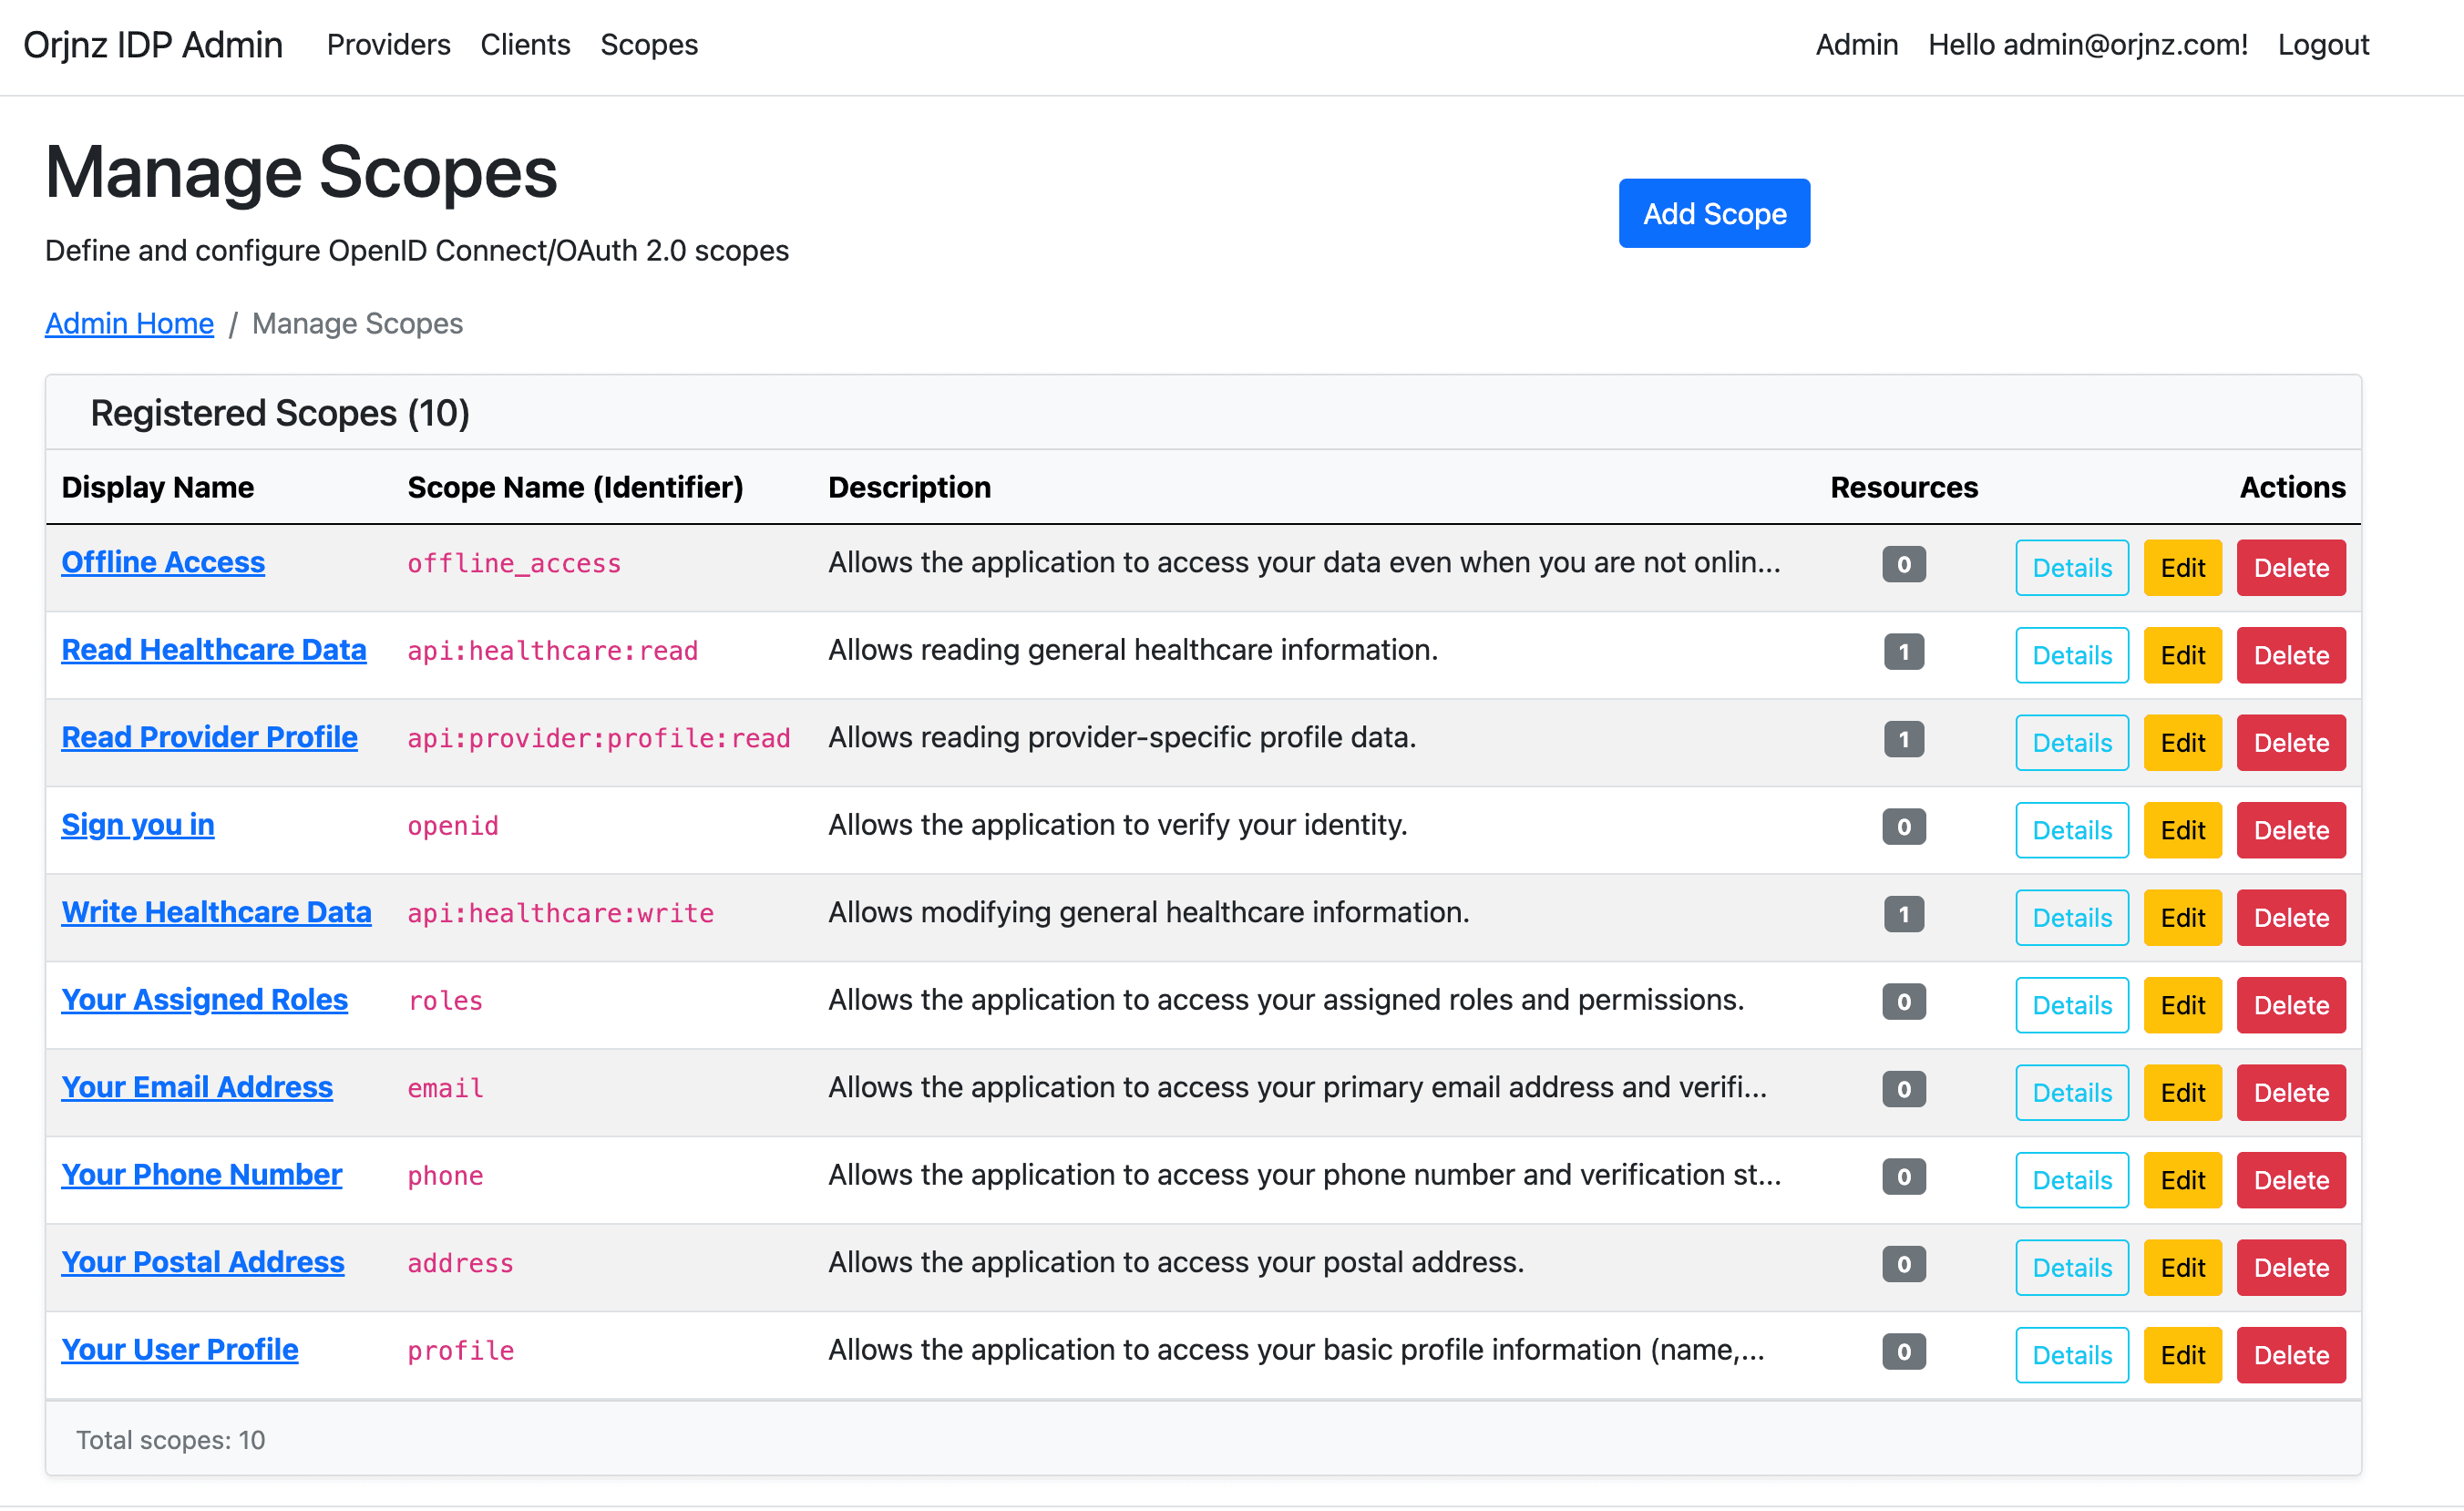Click the Scope Name (Identifier) column header
Image resolution: width=2464 pixels, height=1511 pixels.
(x=575, y=487)
